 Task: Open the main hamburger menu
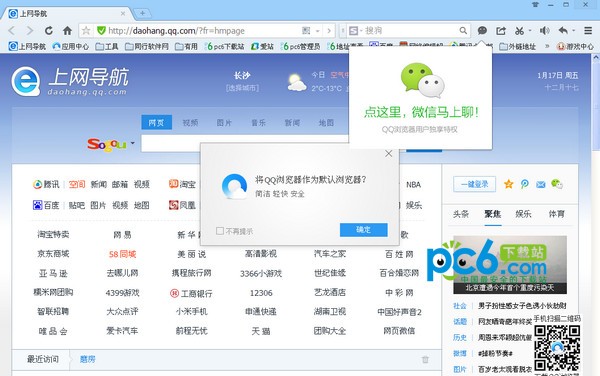tap(588, 31)
